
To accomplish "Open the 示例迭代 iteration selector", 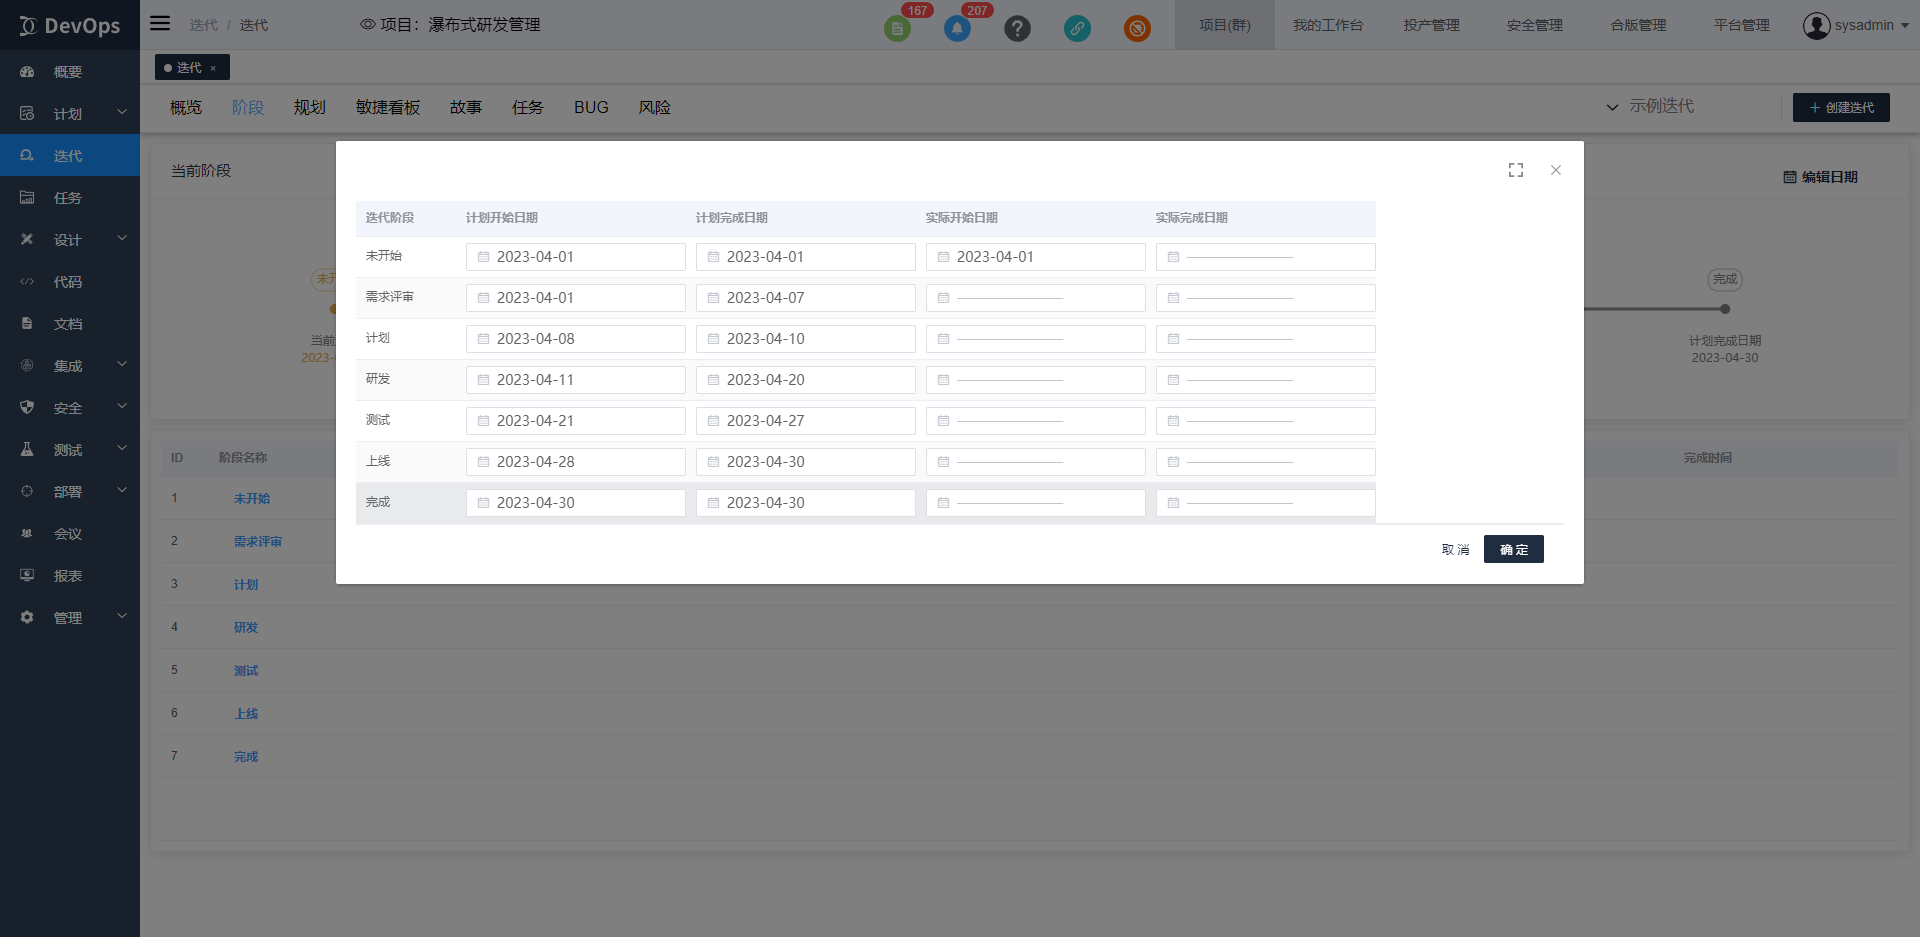I will click(x=1650, y=106).
